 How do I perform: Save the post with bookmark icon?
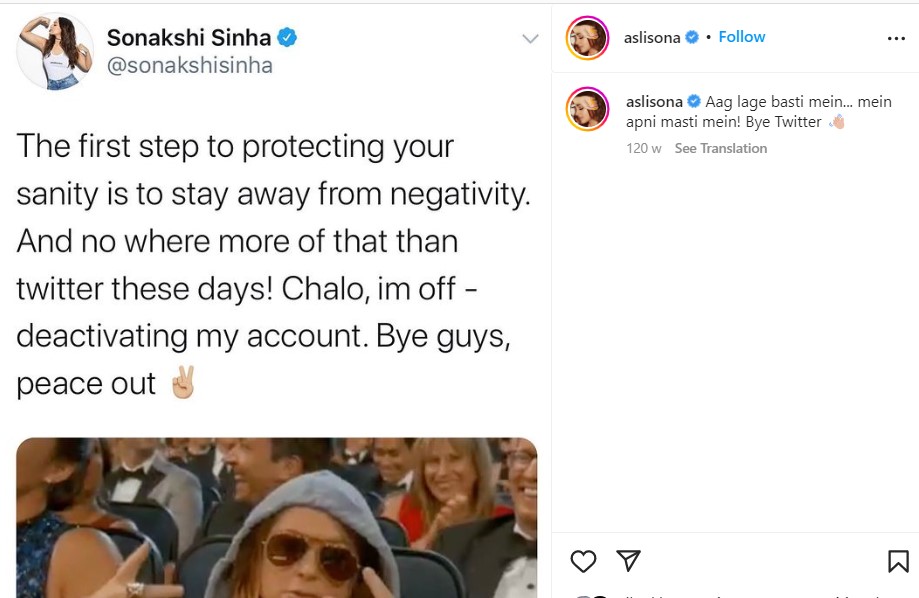pos(898,561)
